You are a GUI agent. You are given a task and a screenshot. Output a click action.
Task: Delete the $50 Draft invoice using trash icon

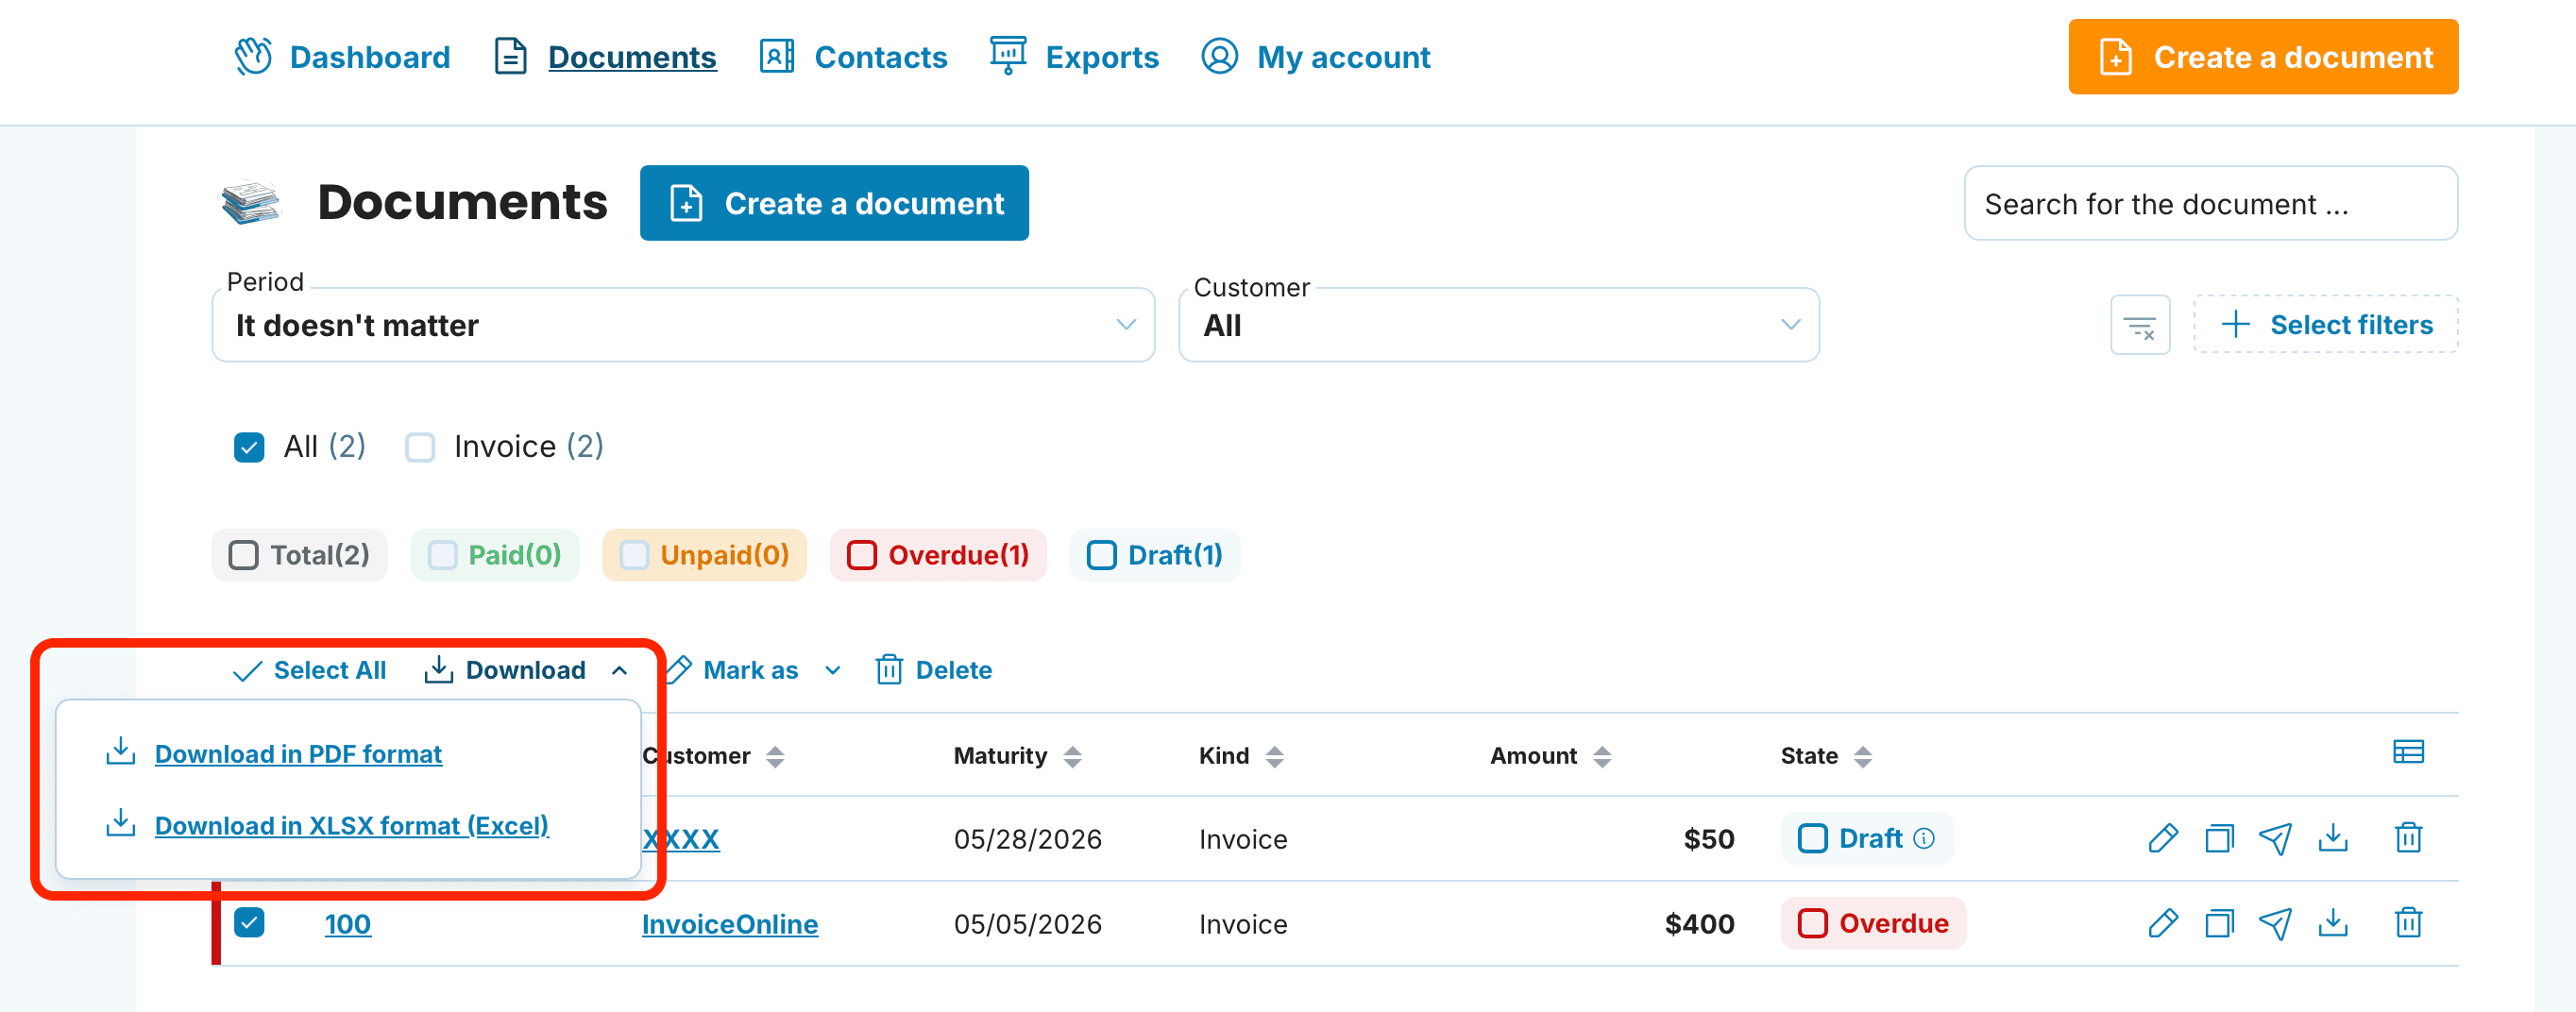(x=2408, y=838)
